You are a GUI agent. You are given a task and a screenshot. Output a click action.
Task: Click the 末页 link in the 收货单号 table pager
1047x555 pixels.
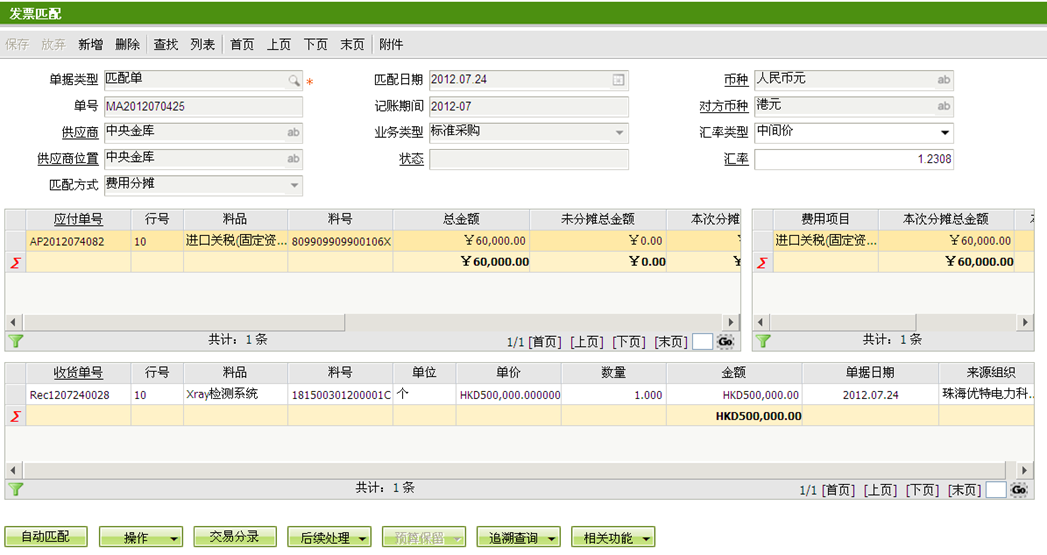(x=964, y=490)
